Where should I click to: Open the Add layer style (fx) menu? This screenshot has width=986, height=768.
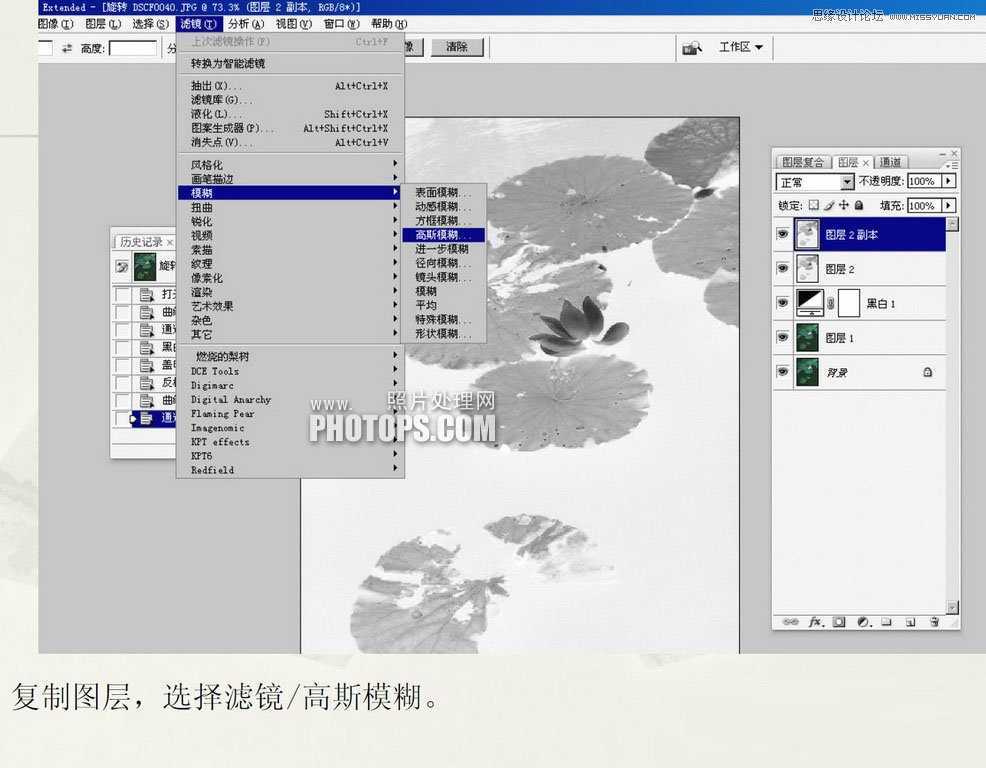point(815,622)
